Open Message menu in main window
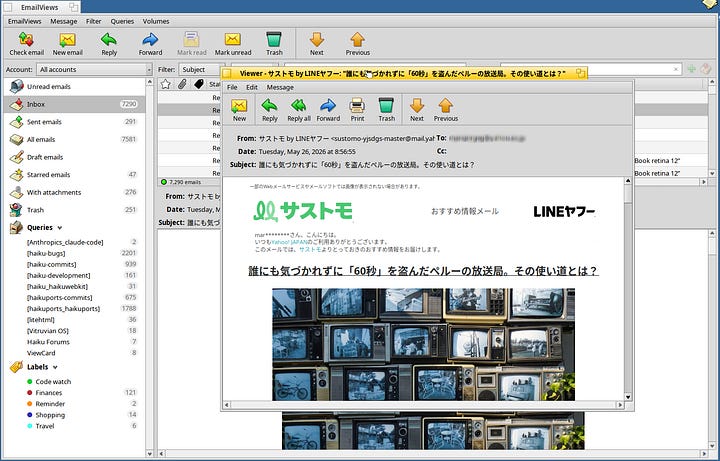Screen dimensions: 720x461 coord(63,21)
